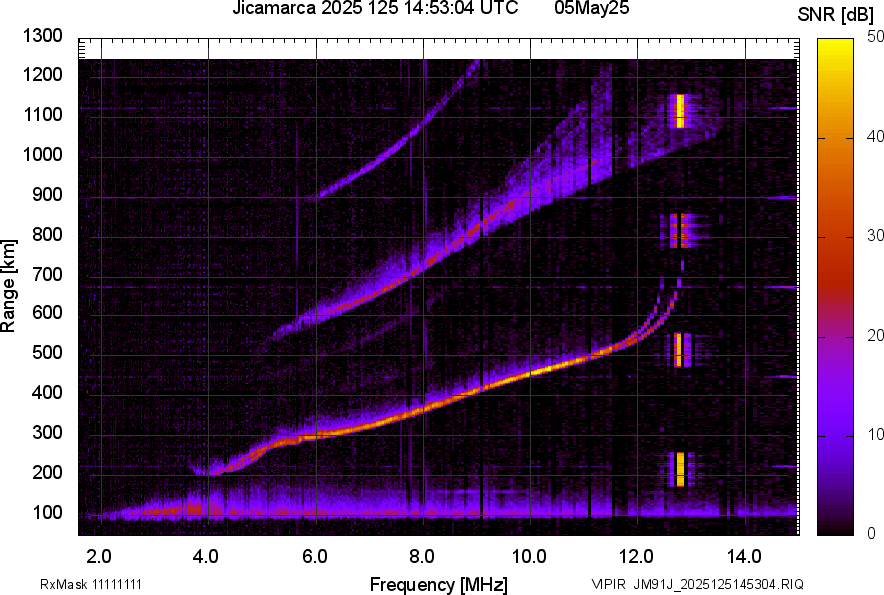Click the date label '05May25'
The width and height of the screenshot is (884, 595).
tap(591, 8)
